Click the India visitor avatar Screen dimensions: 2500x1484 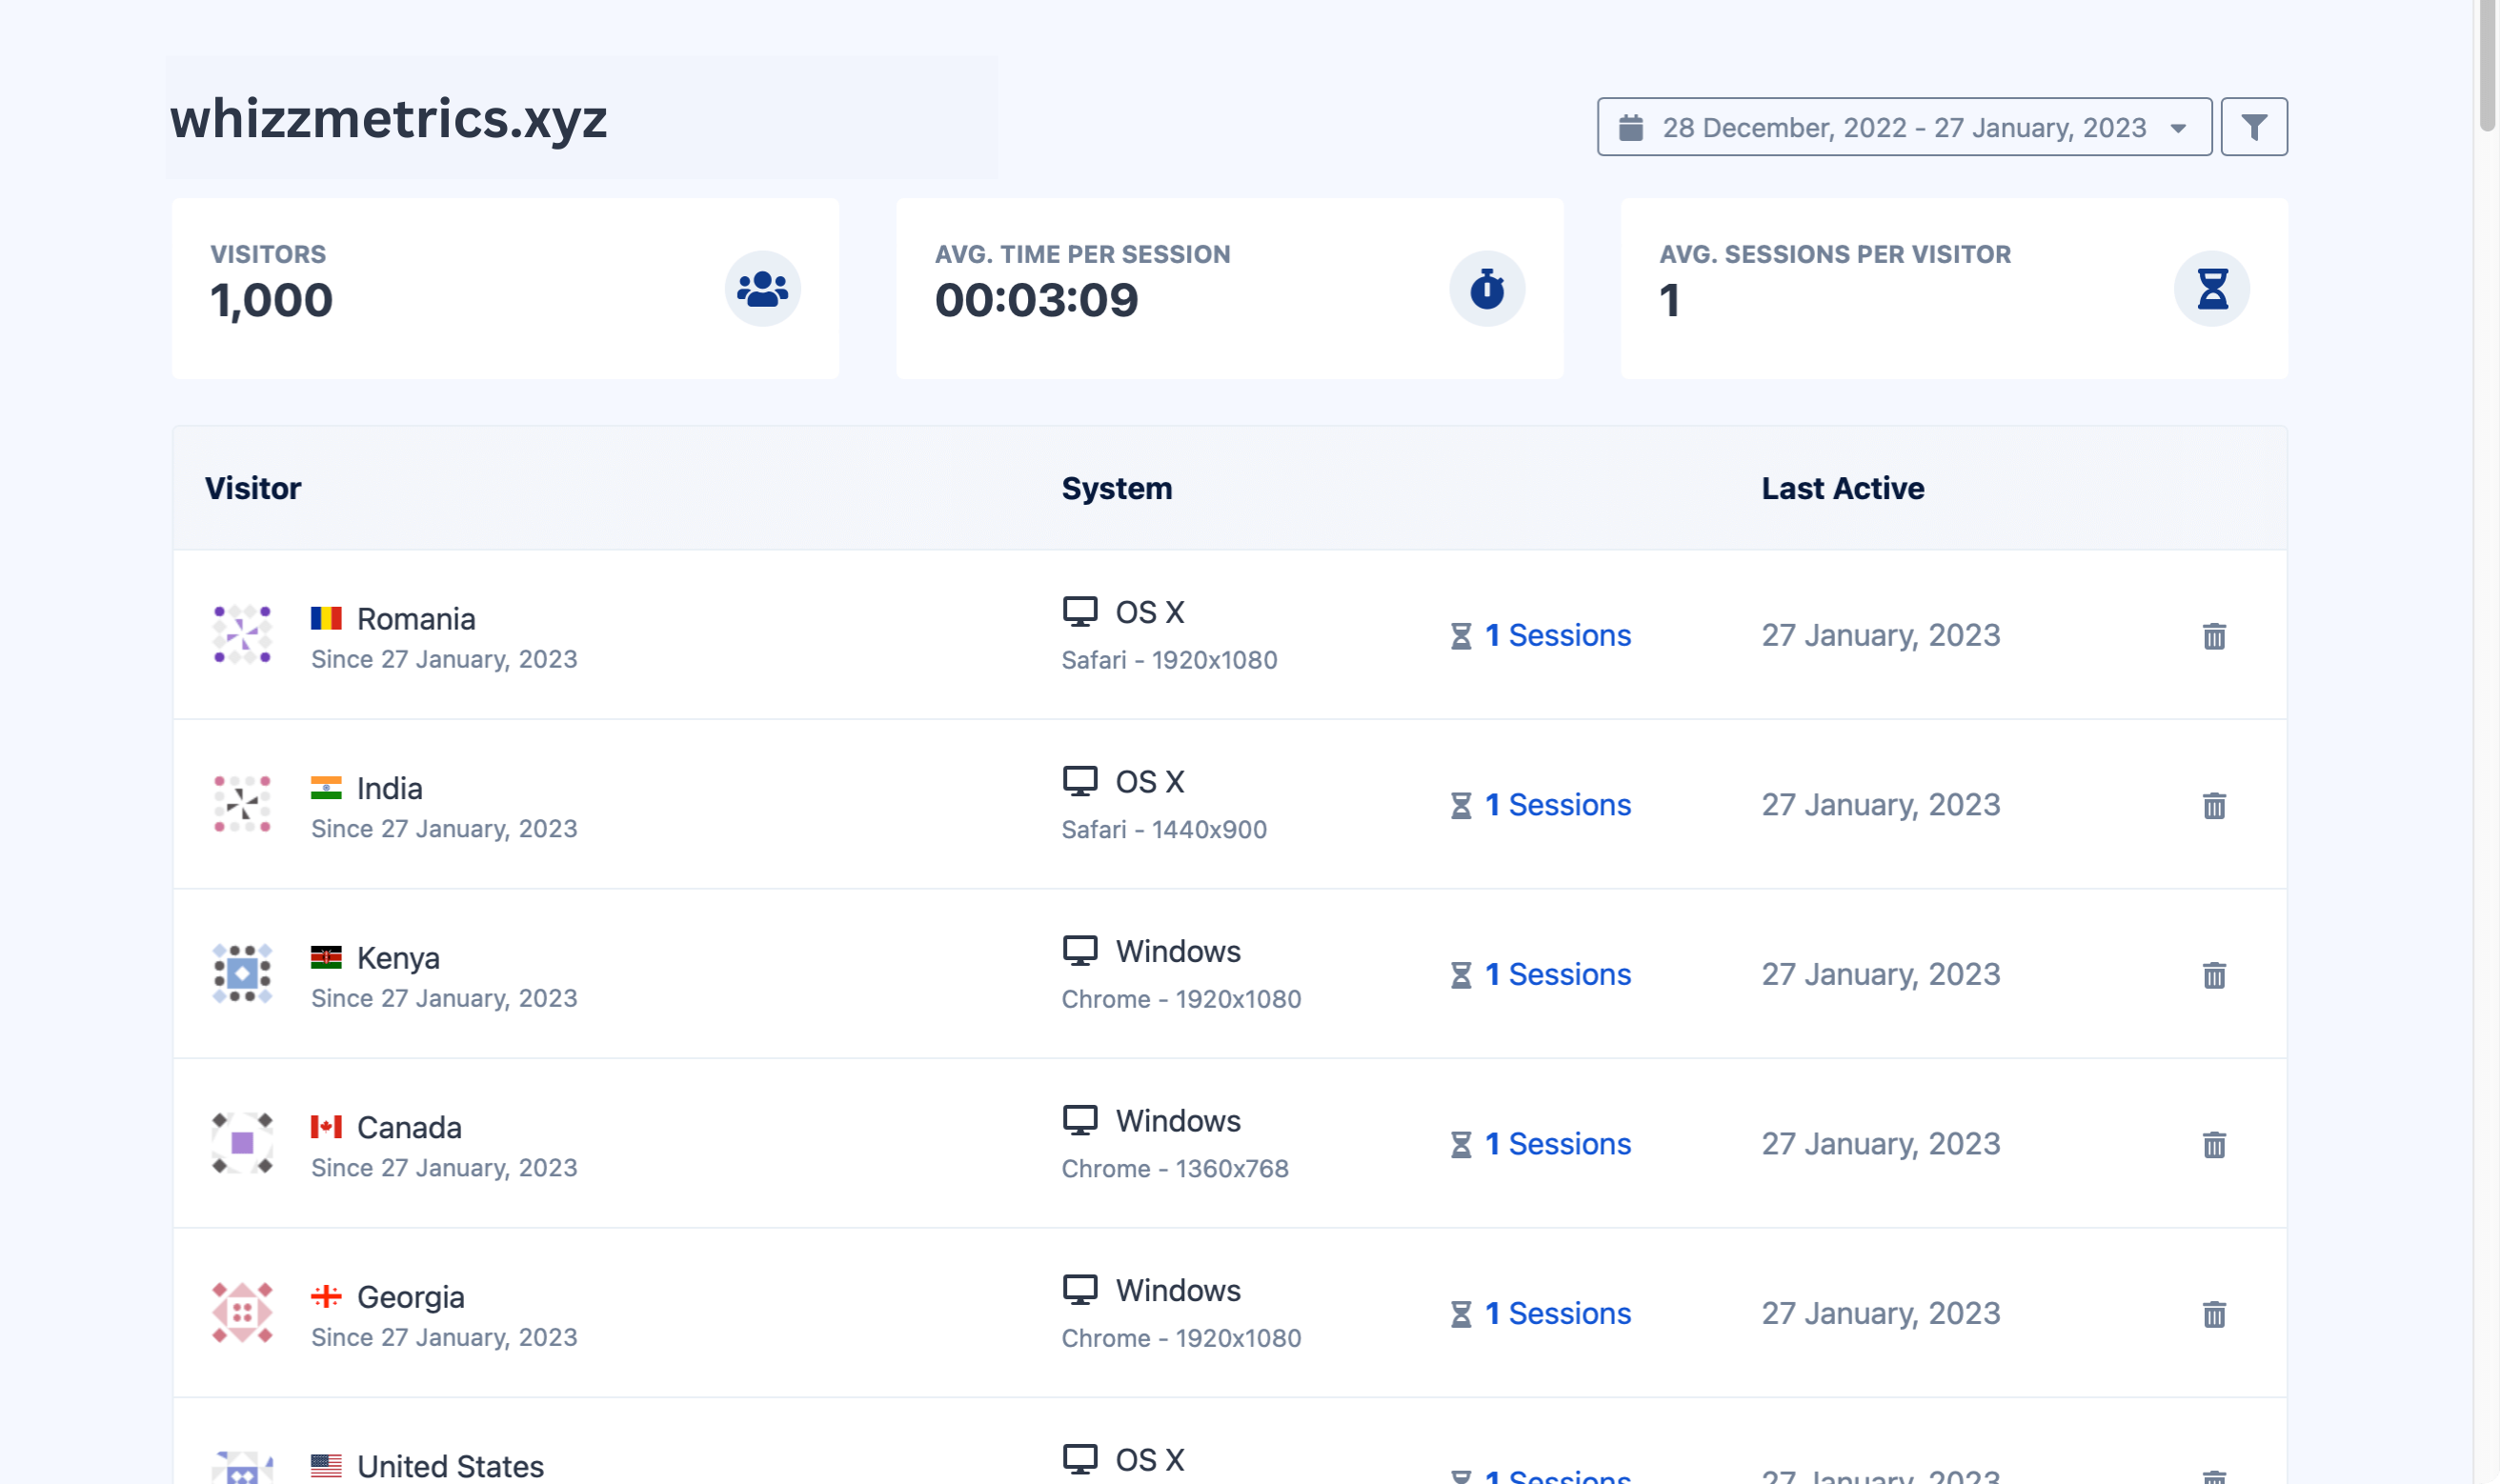242,804
